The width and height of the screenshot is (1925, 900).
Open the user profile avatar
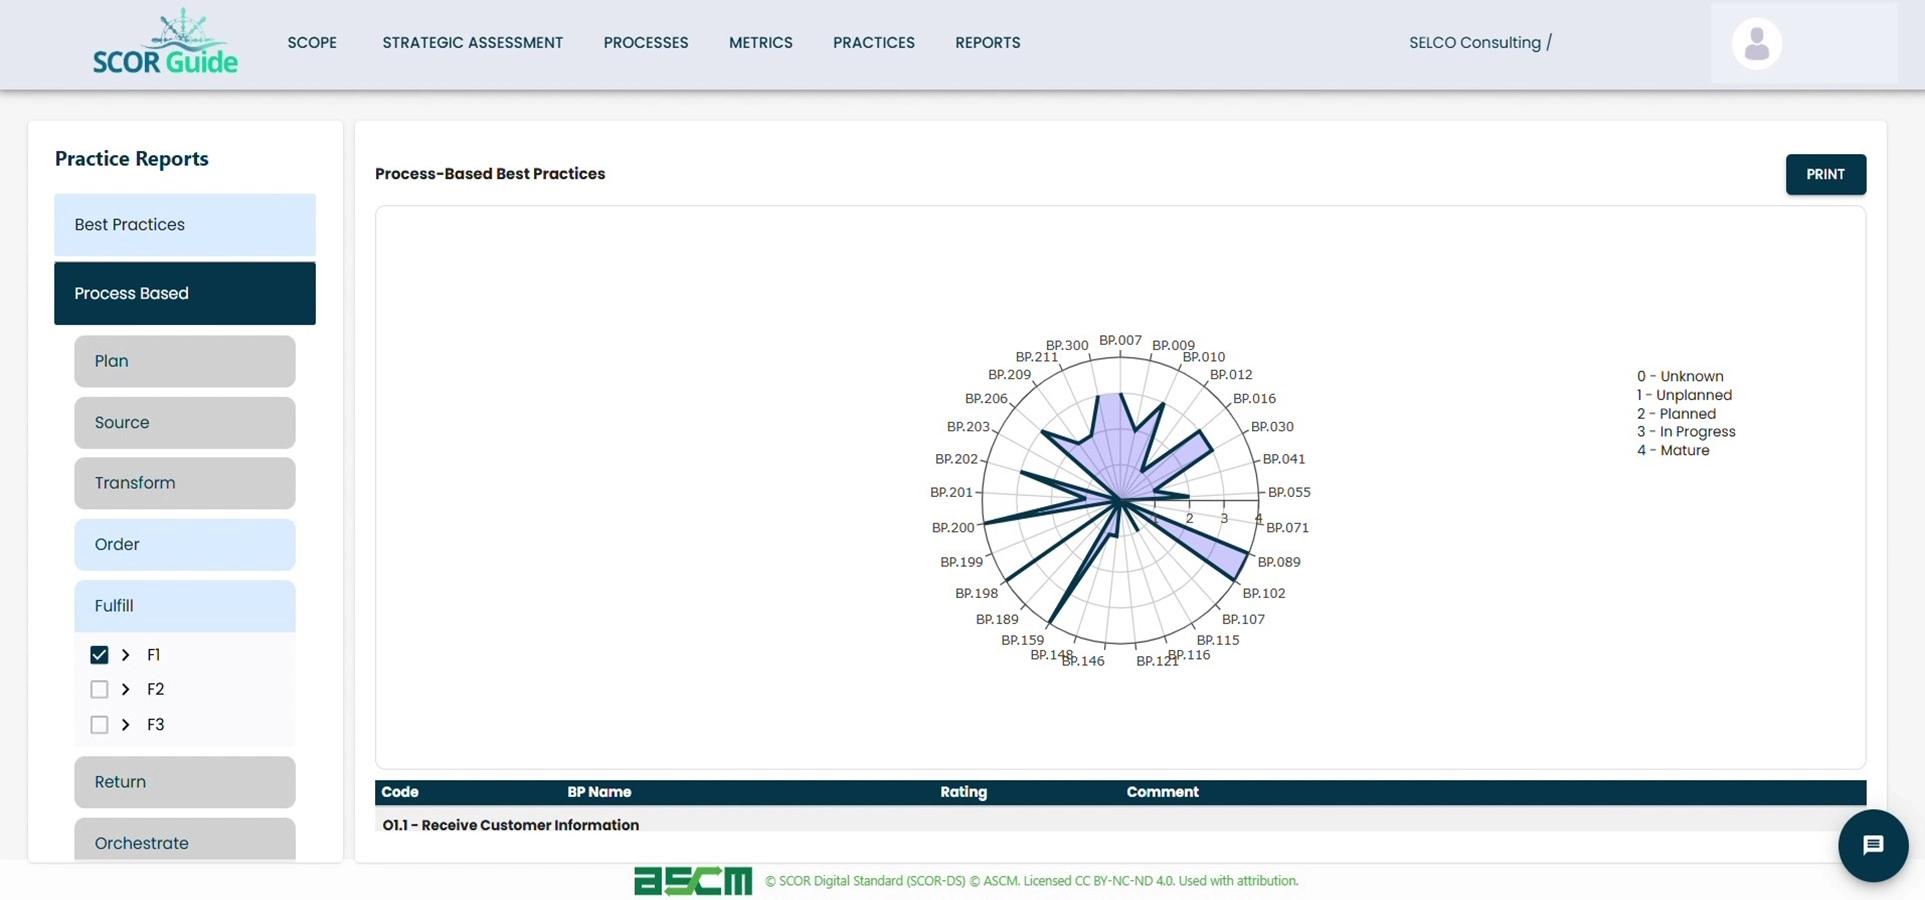point(1756,42)
